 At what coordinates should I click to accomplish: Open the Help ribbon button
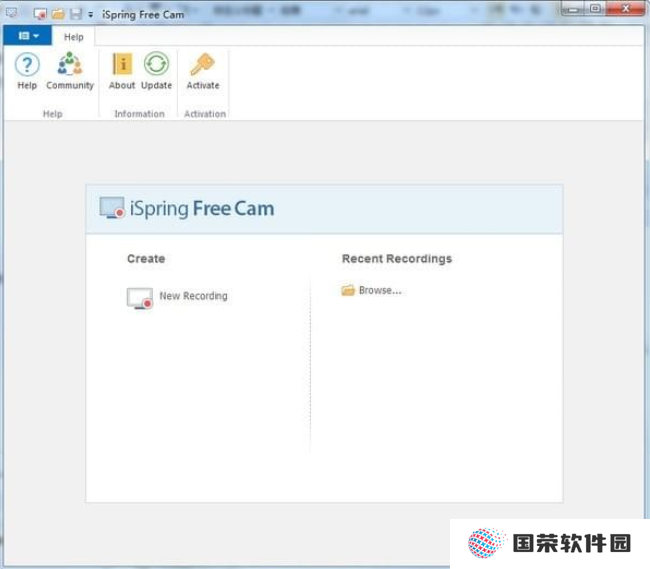27,71
